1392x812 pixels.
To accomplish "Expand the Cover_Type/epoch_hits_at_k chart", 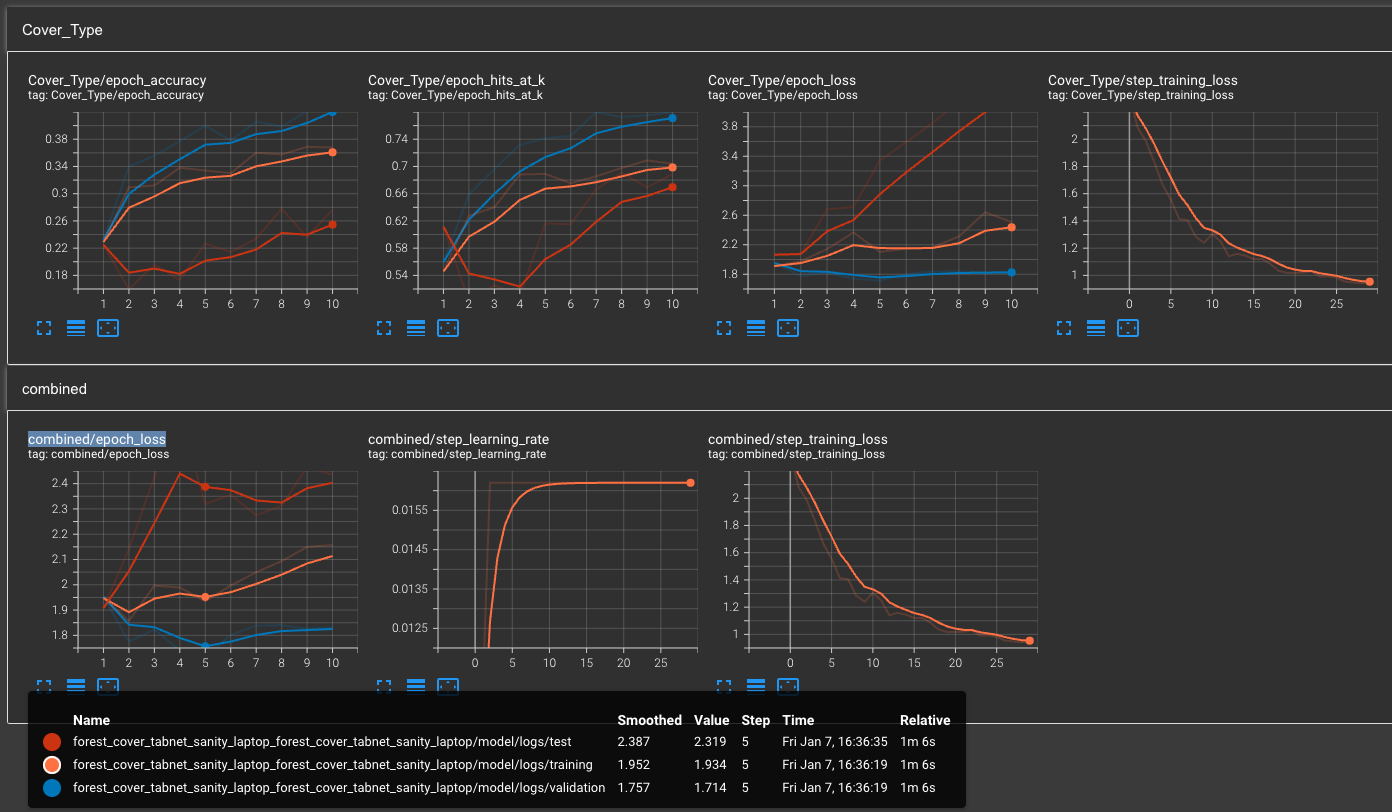I will click(384, 327).
